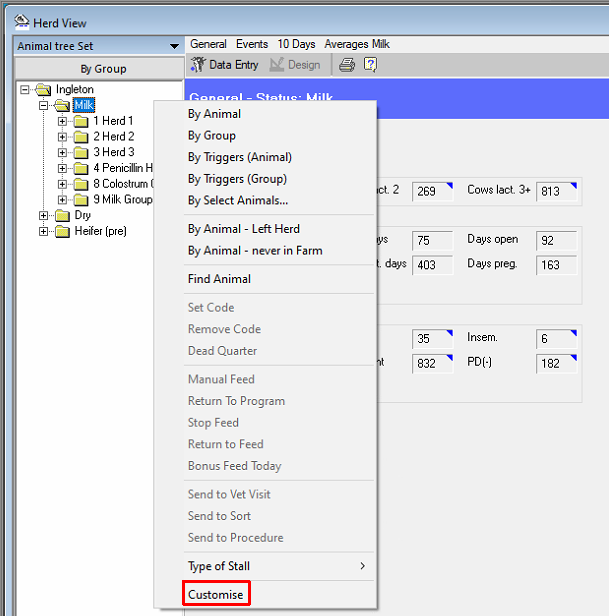609x616 pixels.
Task: Choose Customise from the context menu
Action: (x=216, y=595)
